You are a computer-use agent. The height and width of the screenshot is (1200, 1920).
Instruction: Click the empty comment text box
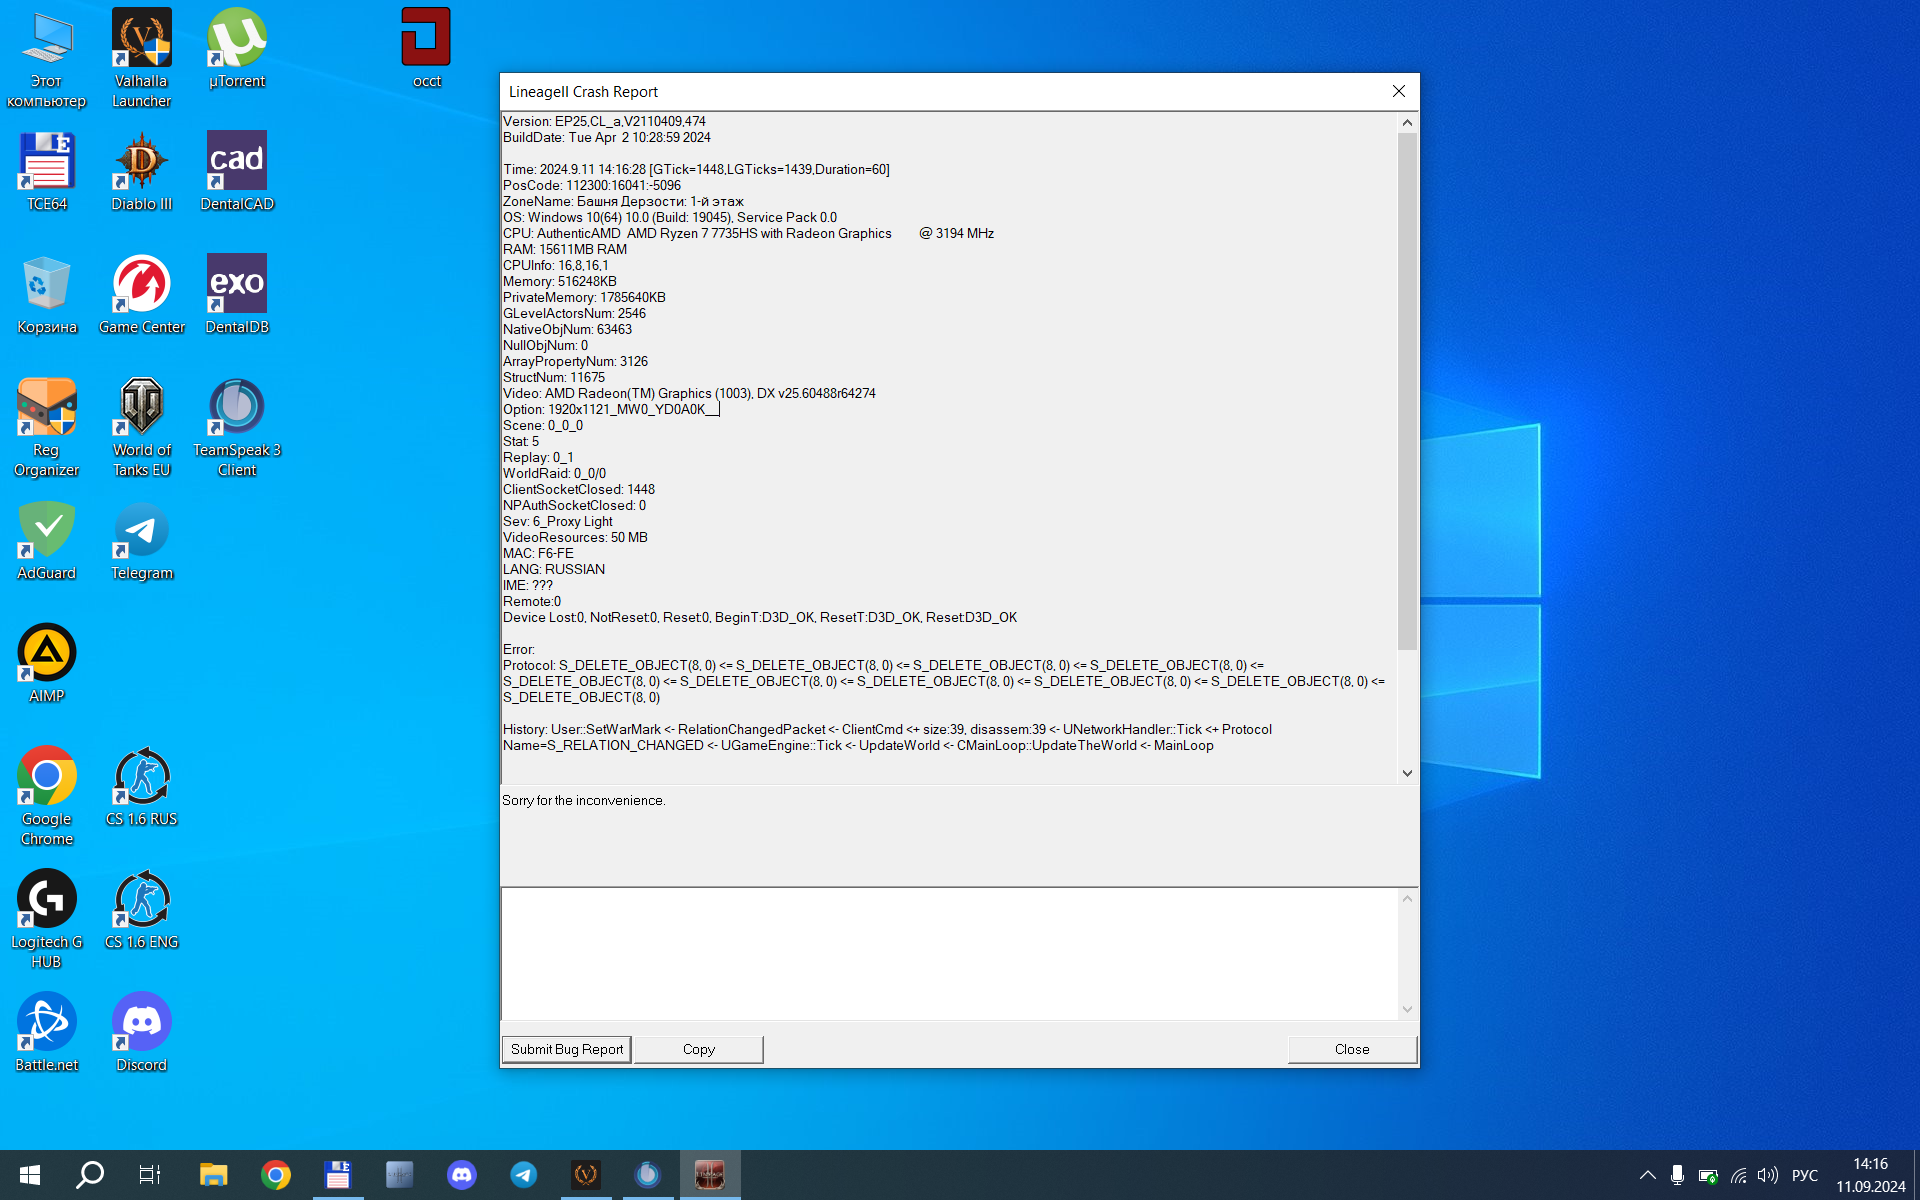pyautogui.click(x=948, y=953)
